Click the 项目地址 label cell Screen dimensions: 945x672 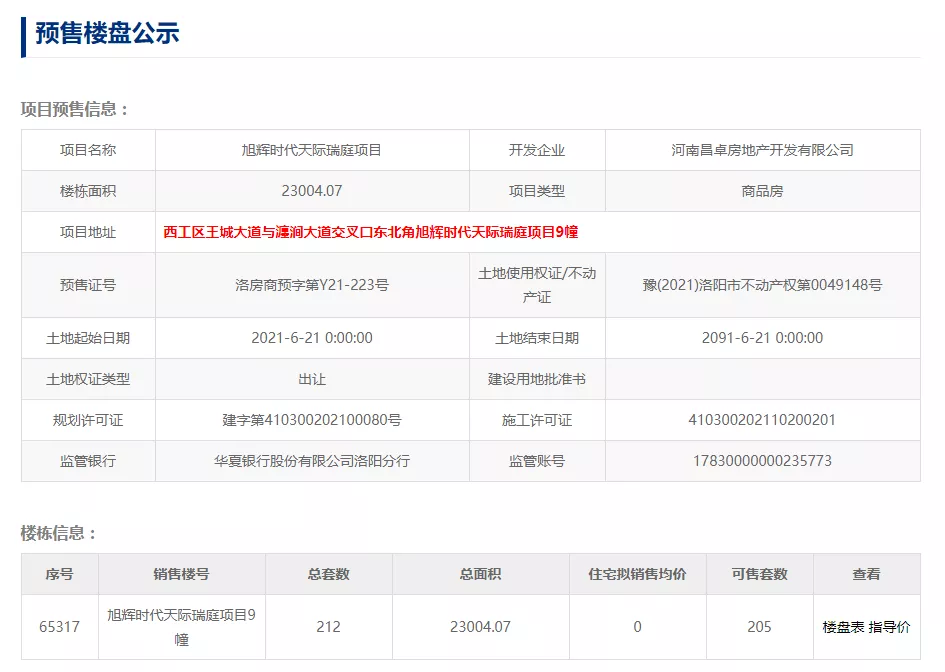click(x=88, y=232)
